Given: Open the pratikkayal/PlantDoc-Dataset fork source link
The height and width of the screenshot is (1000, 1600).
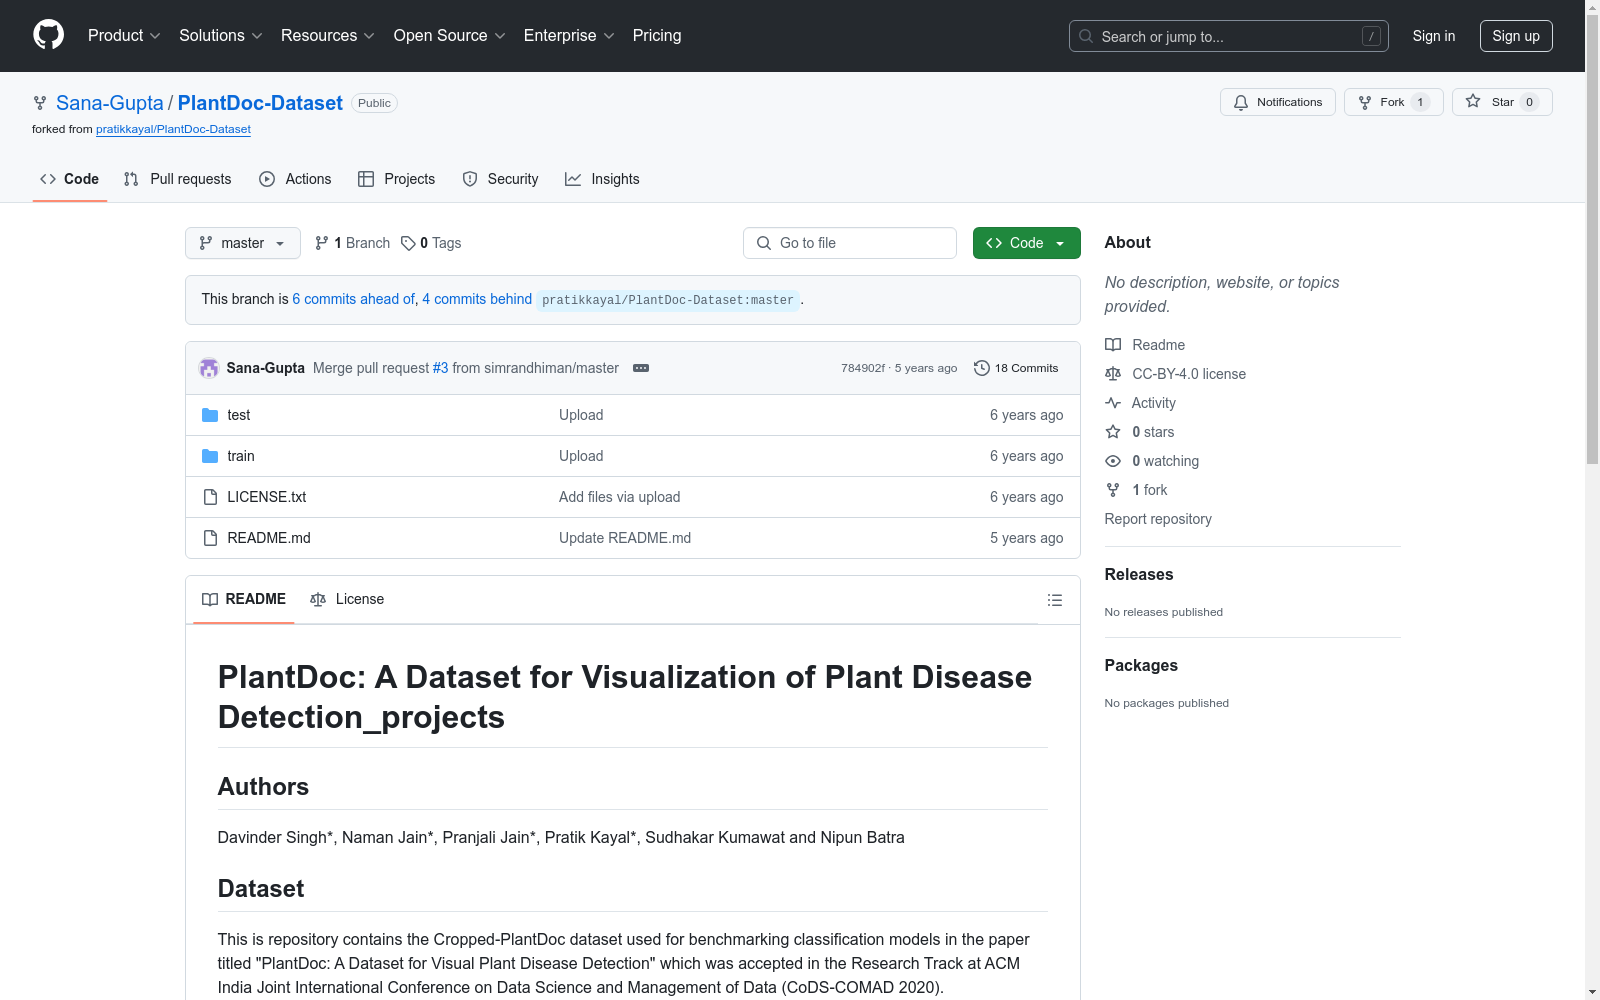Looking at the screenshot, I should (x=173, y=129).
